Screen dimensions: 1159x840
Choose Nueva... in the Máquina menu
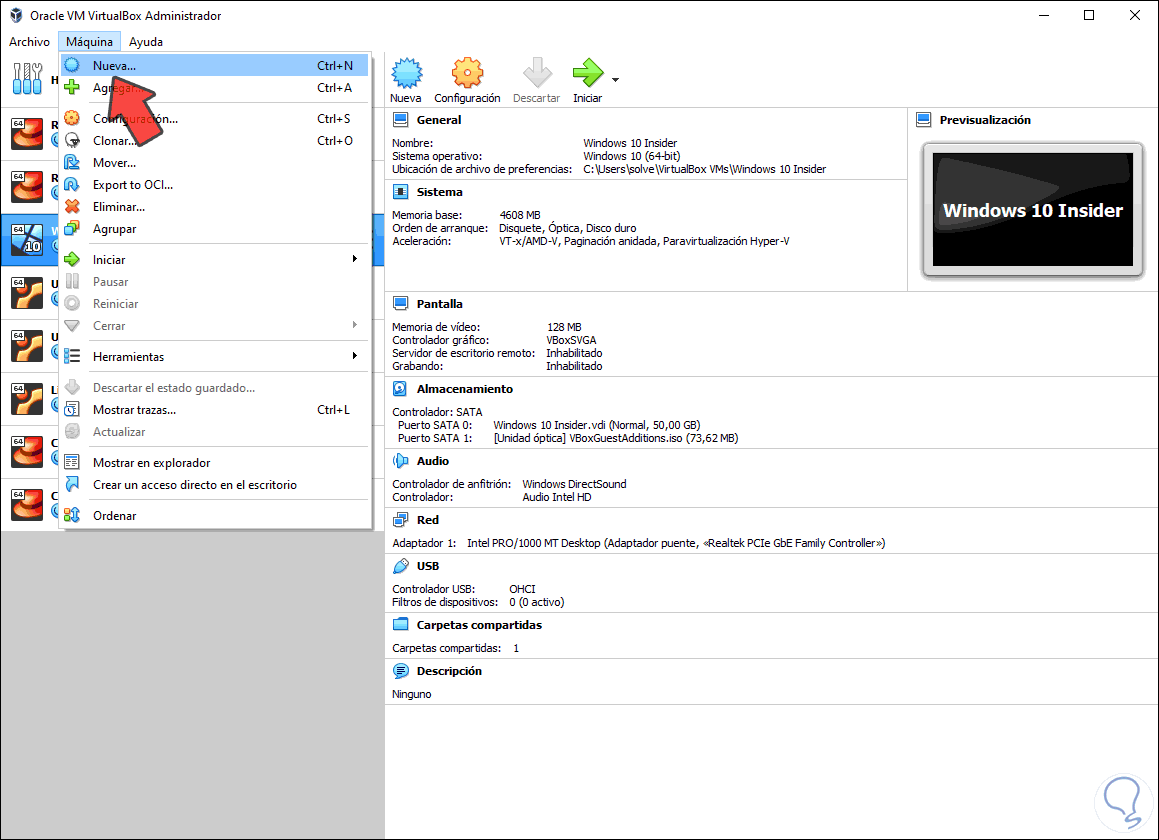(214, 66)
